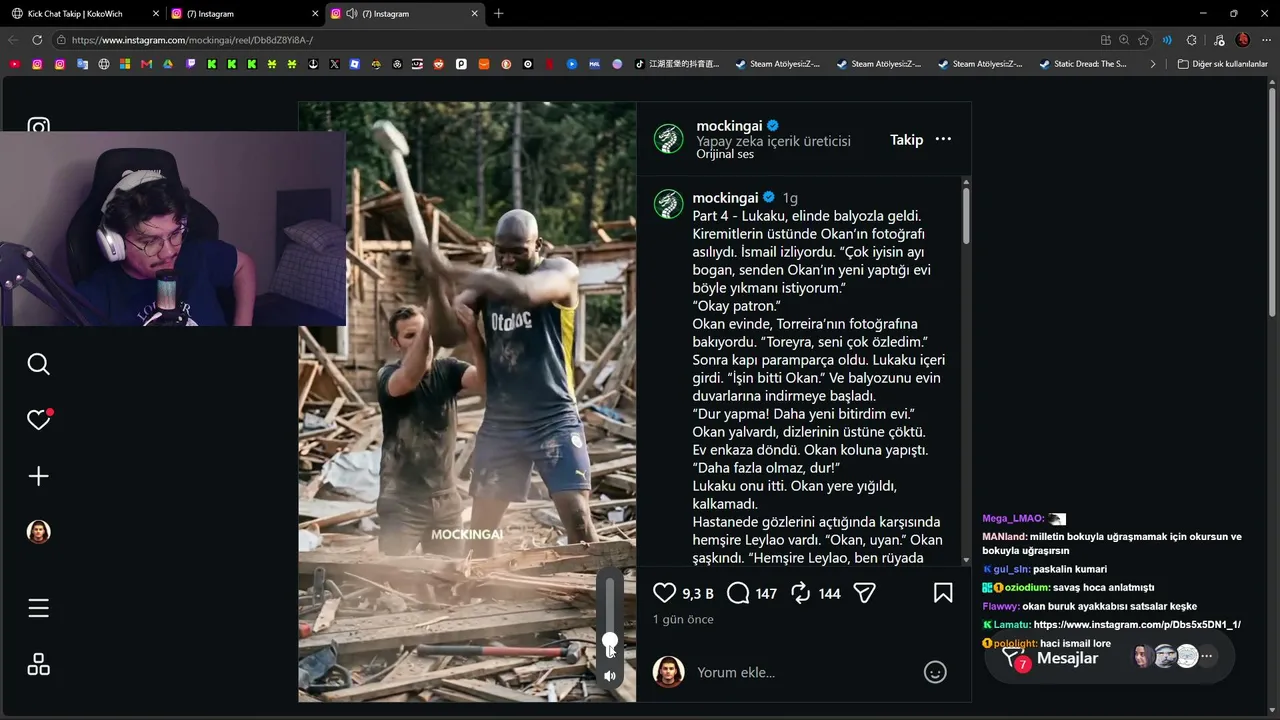Open the 'Static Dread: The S...' bookmark

pyautogui.click(x=1084, y=64)
